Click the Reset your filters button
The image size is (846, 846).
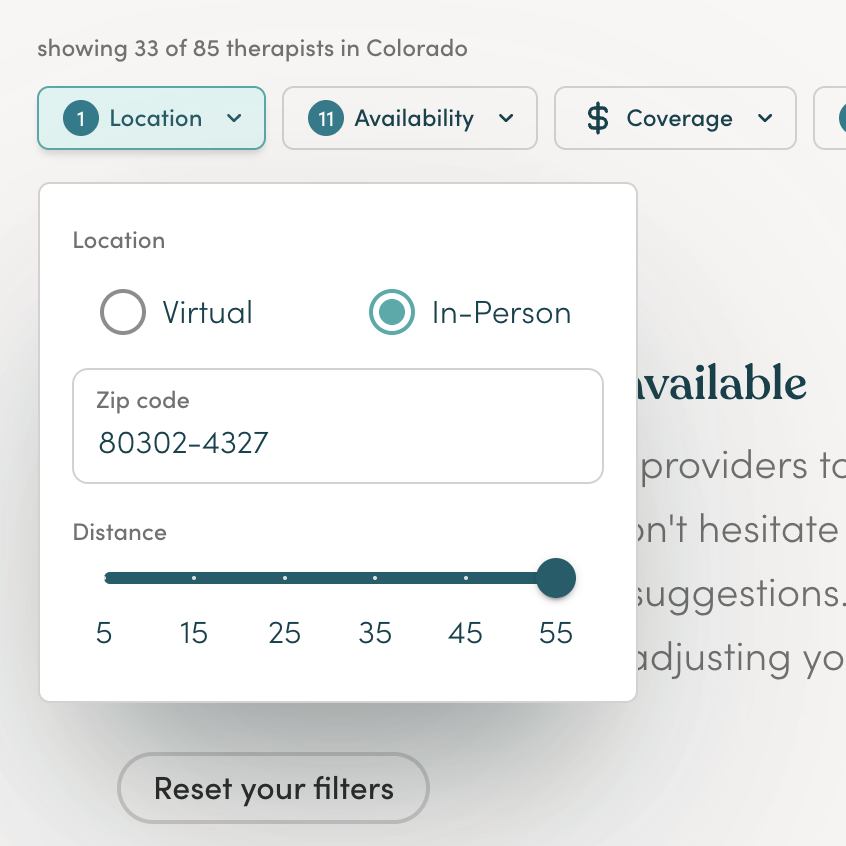tap(274, 788)
